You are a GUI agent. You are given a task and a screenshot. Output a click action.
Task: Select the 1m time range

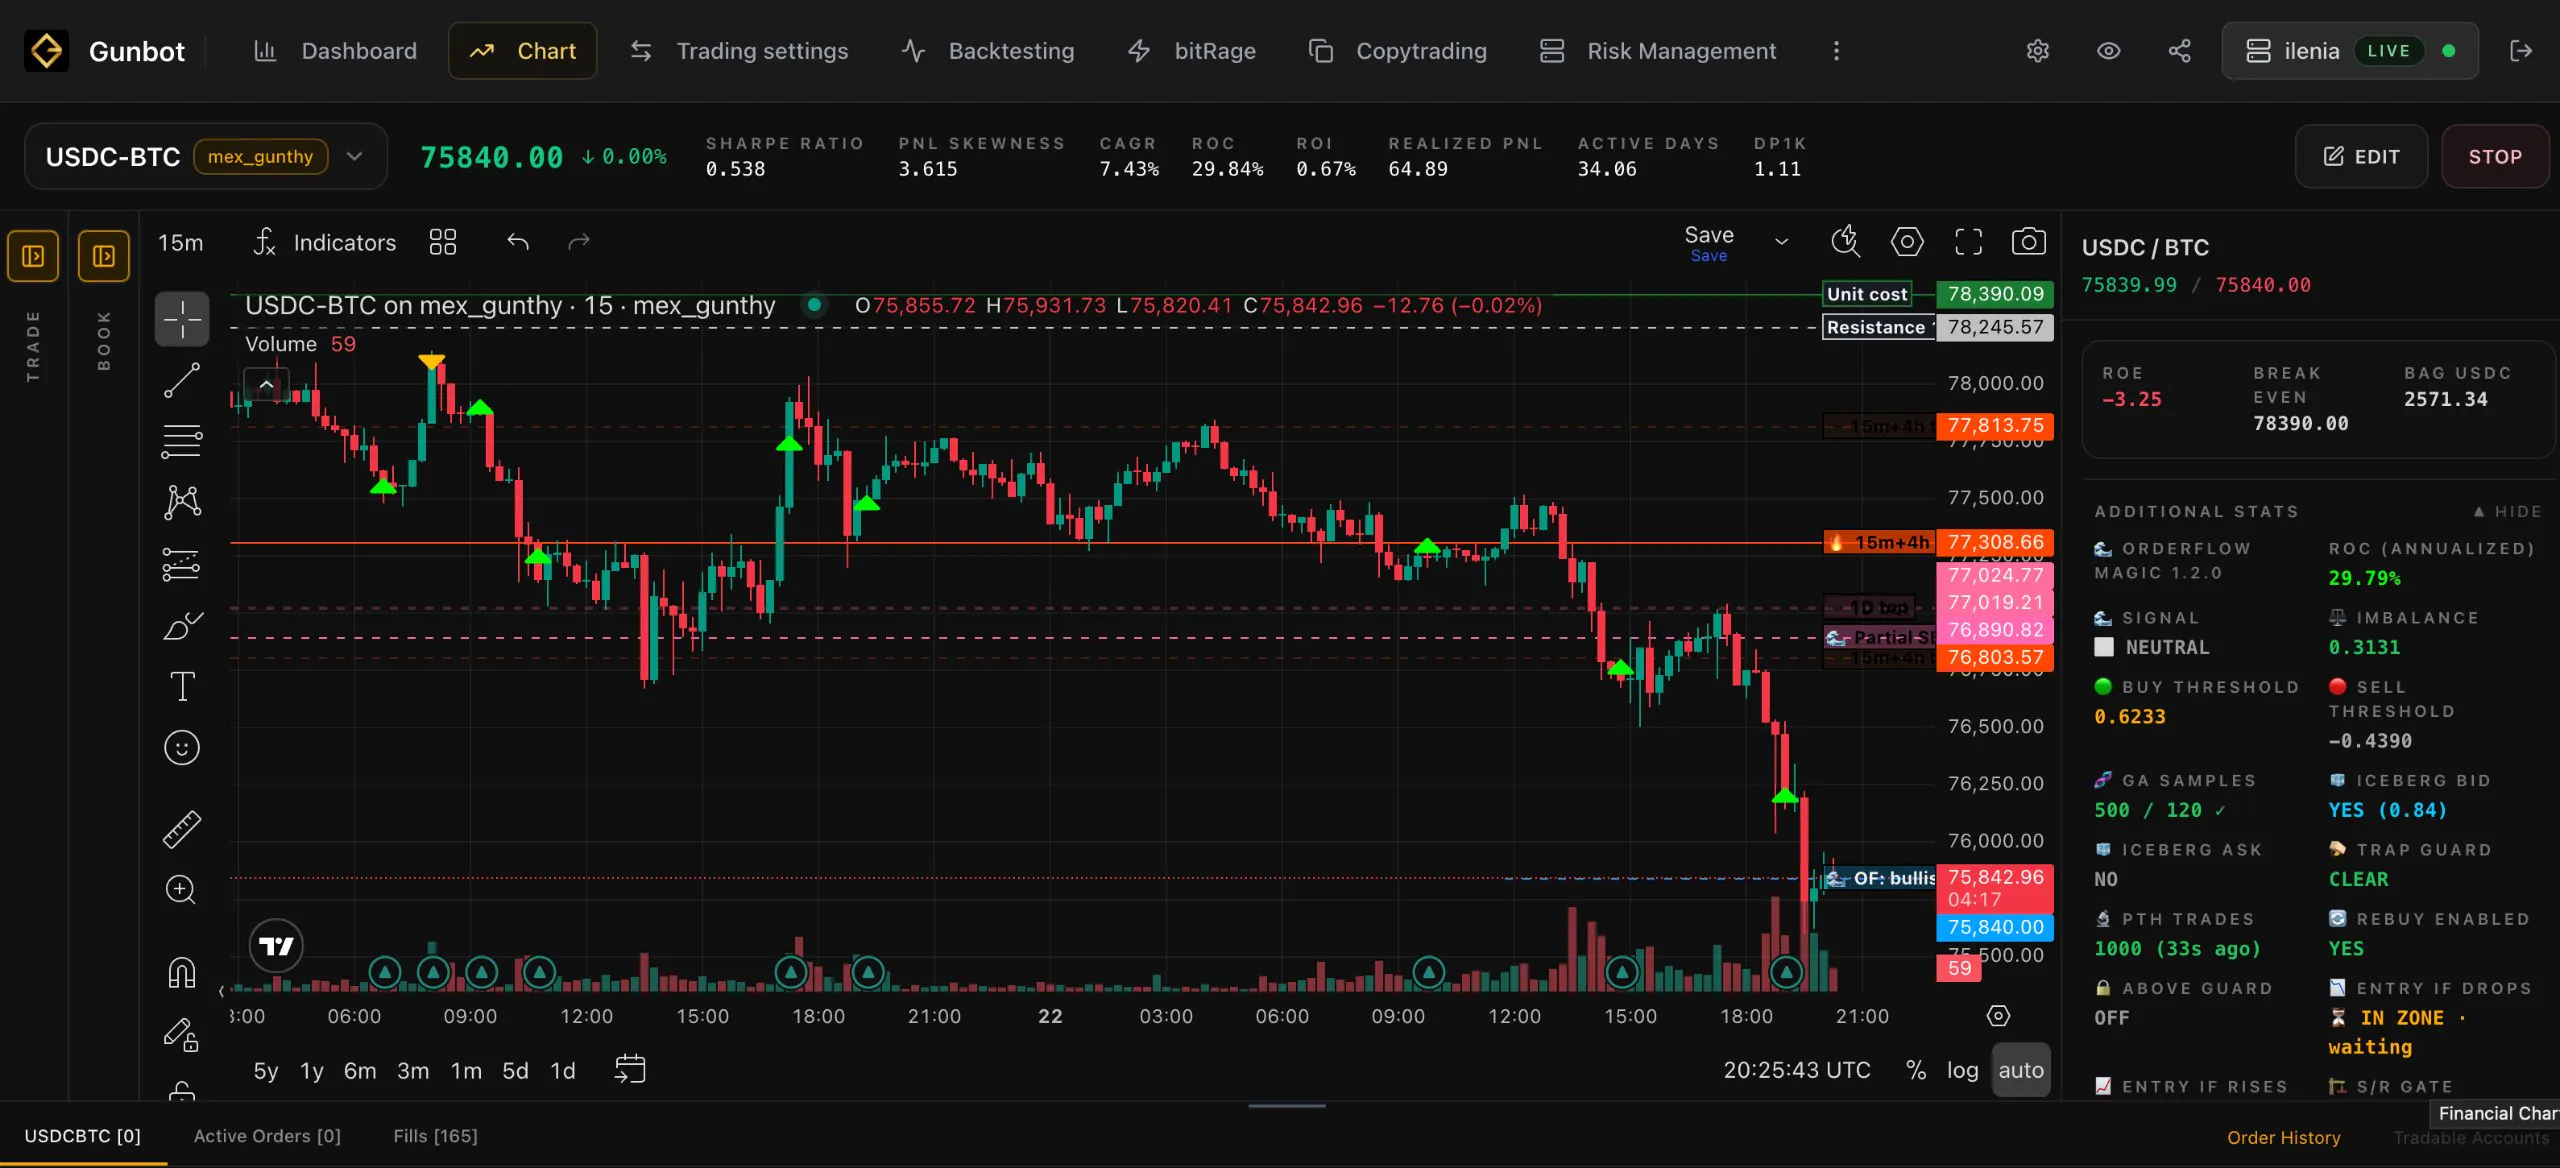[x=466, y=1071]
